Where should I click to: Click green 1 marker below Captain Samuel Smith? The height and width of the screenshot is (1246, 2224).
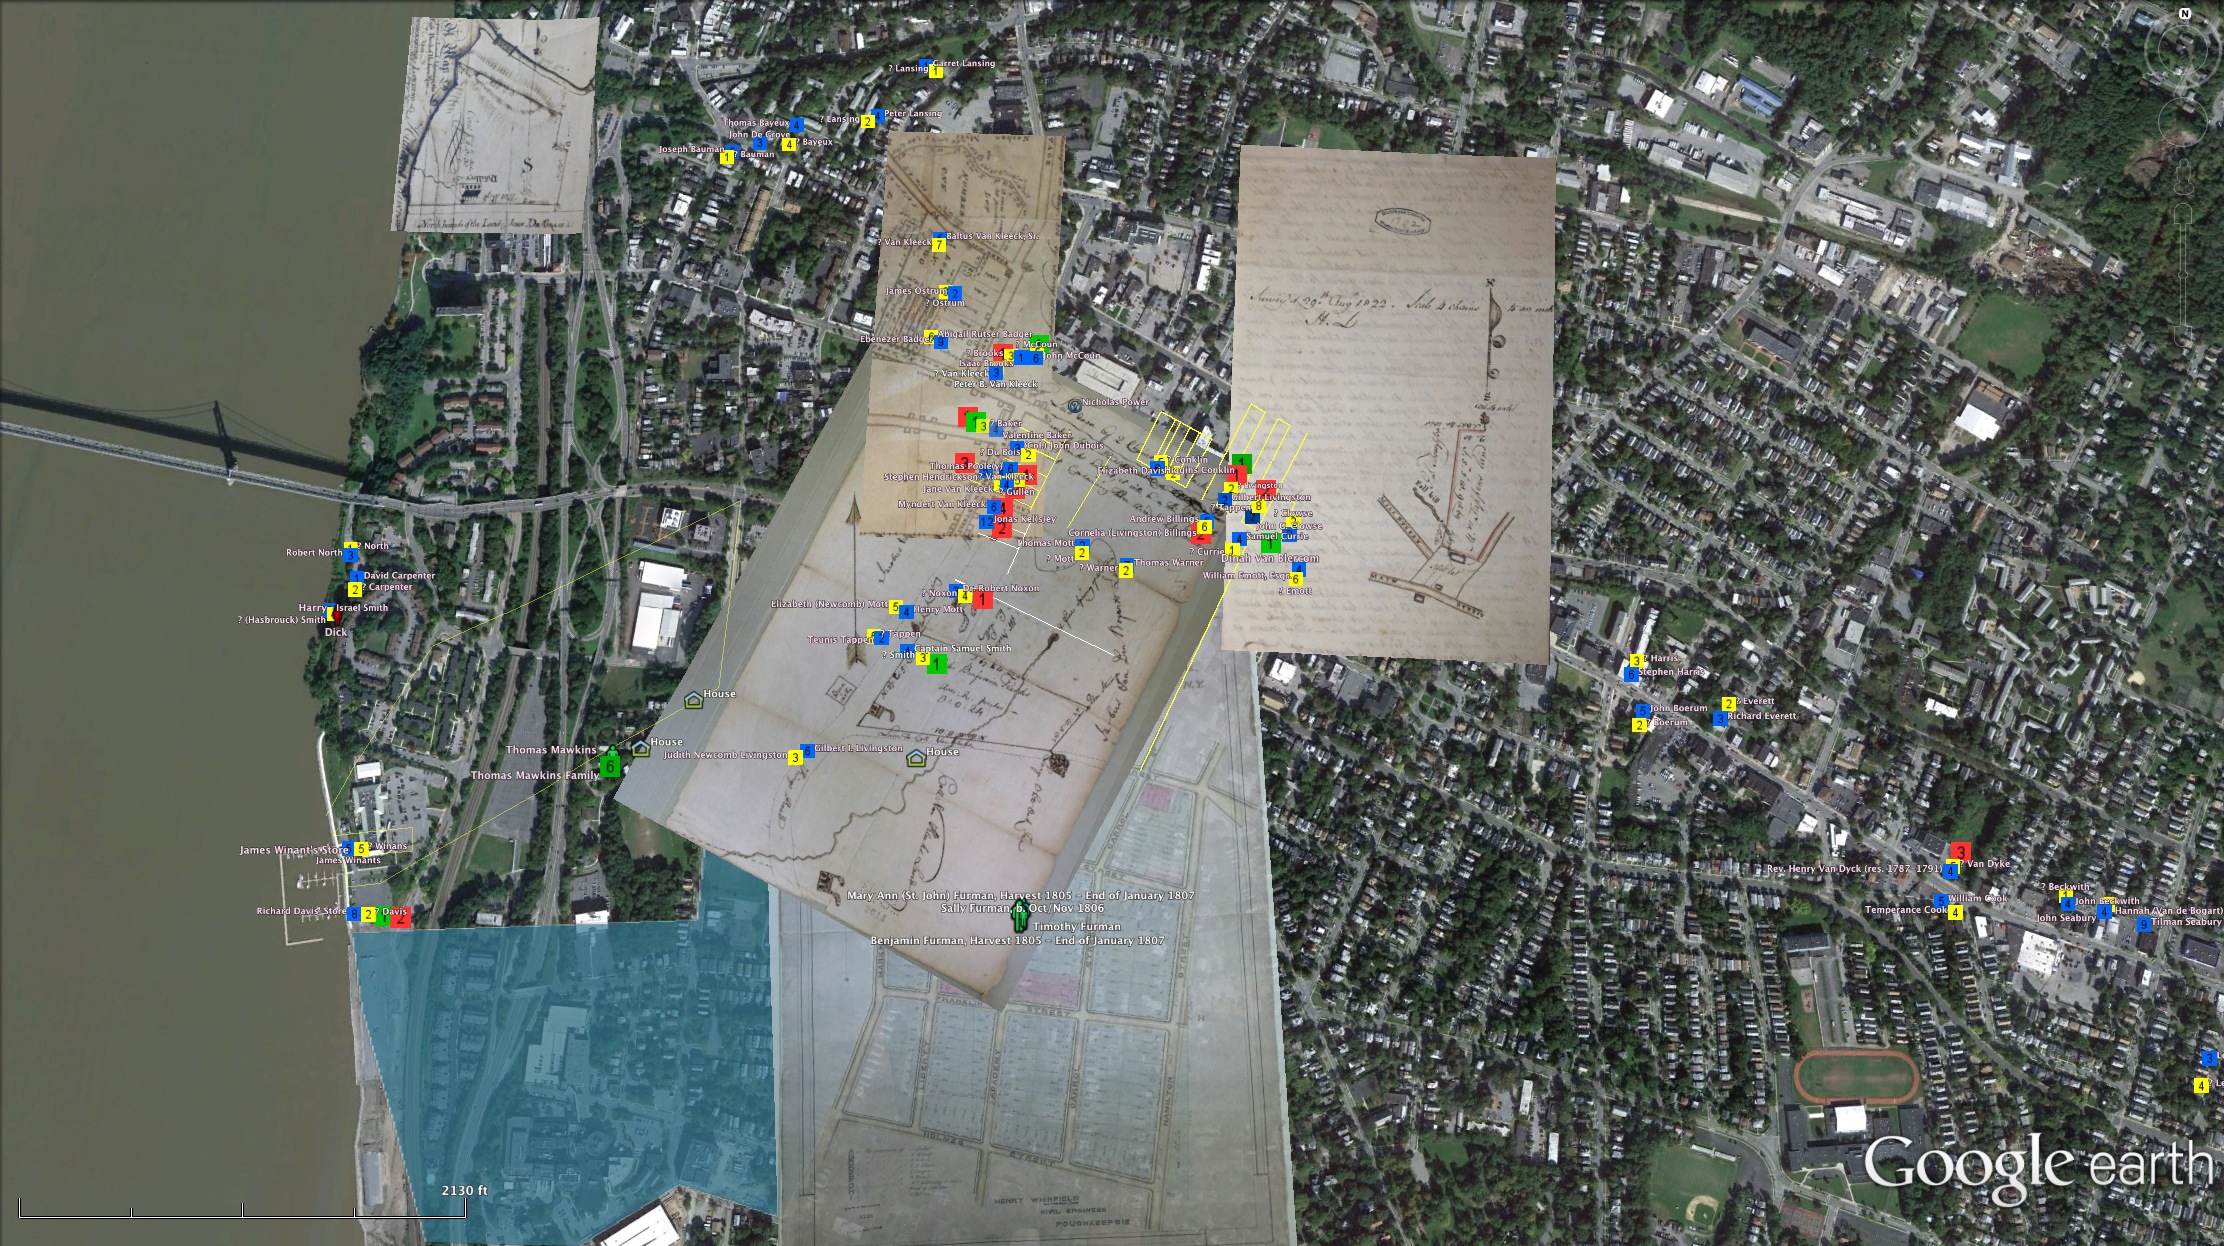[937, 663]
